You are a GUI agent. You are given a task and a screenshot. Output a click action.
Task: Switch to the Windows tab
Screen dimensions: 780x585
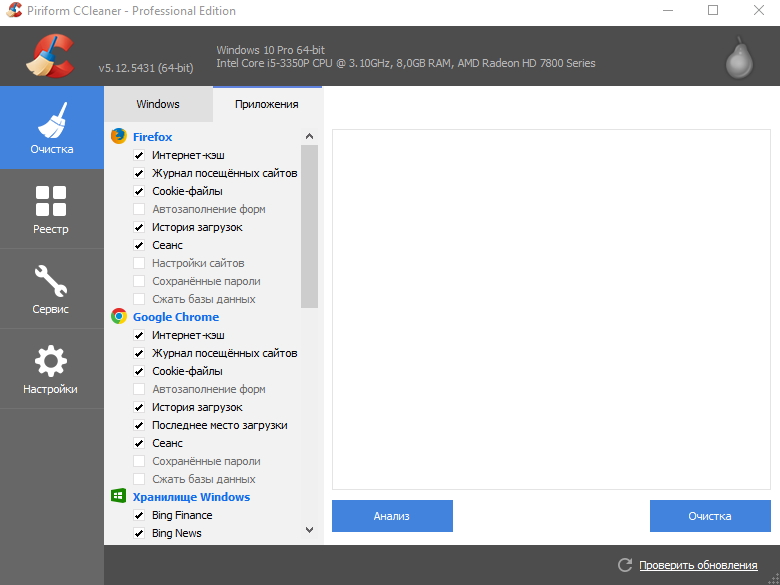pyautogui.click(x=158, y=104)
